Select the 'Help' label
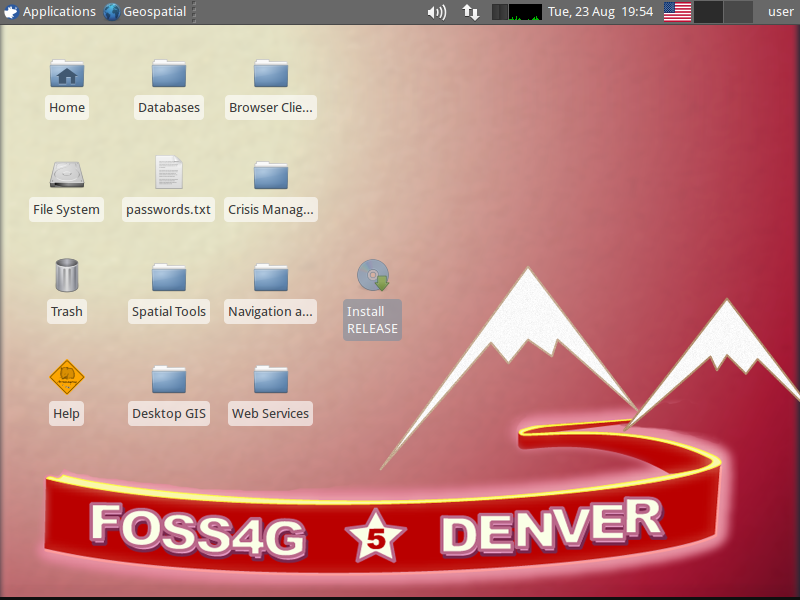The width and height of the screenshot is (800, 600). [66, 414]
